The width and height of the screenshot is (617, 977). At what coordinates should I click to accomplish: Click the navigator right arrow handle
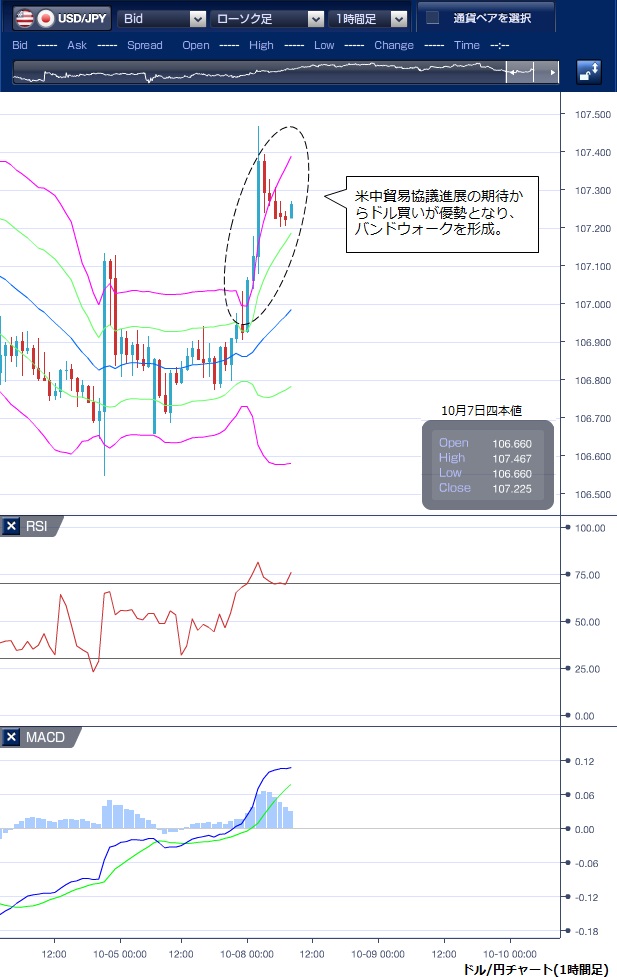(553, 72)
